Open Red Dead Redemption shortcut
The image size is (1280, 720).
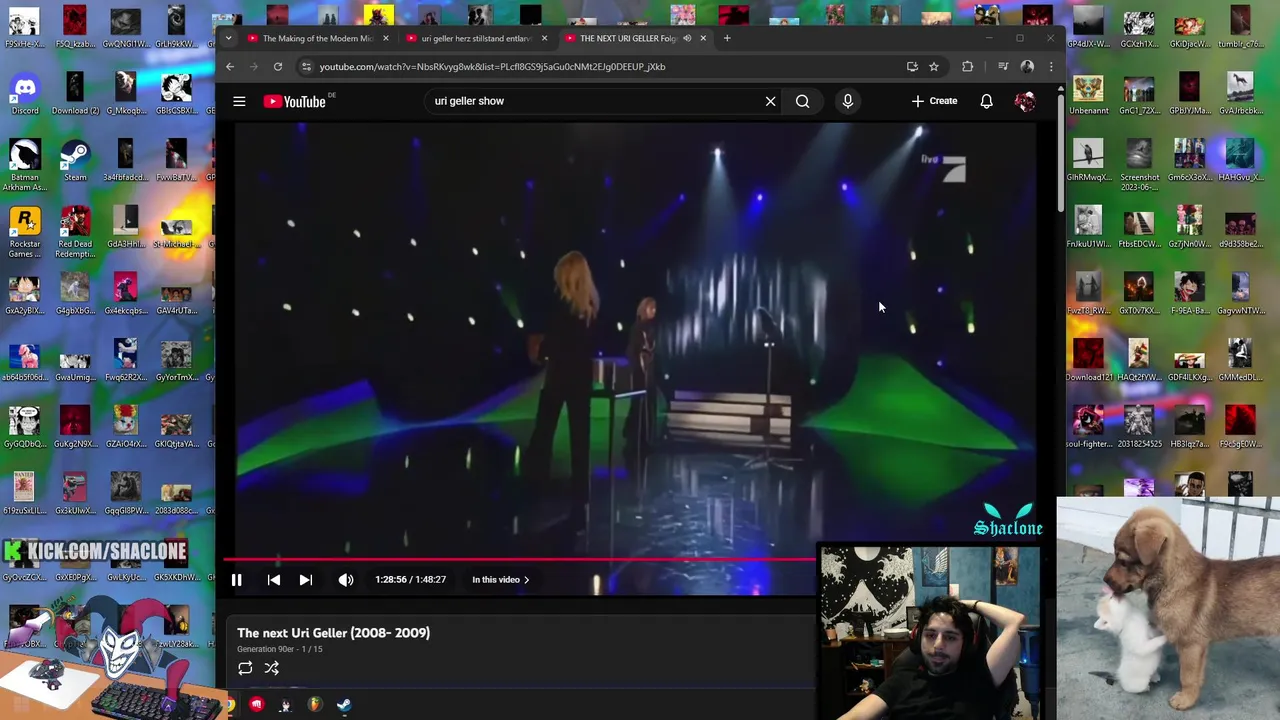(75, 232)
